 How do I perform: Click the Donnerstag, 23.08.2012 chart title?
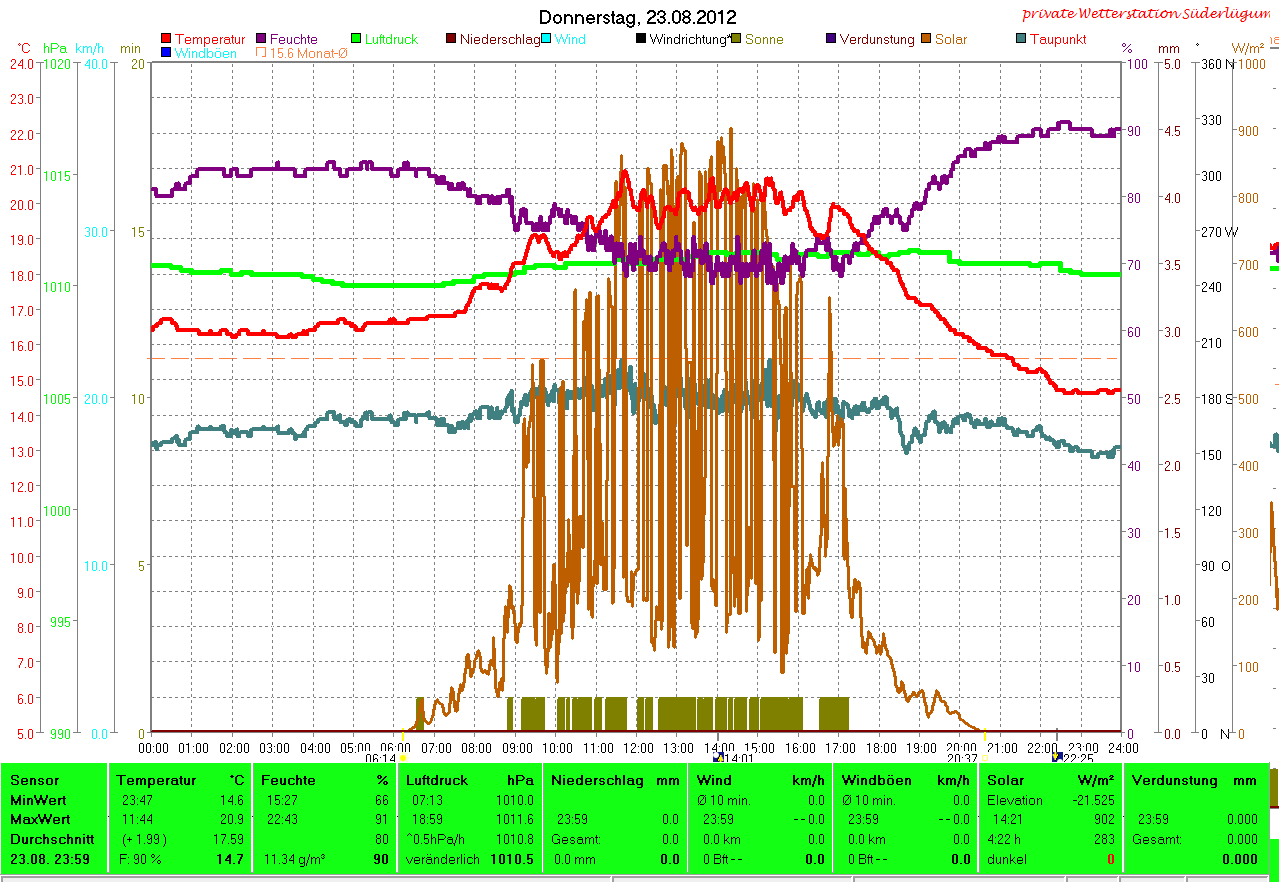637,17
